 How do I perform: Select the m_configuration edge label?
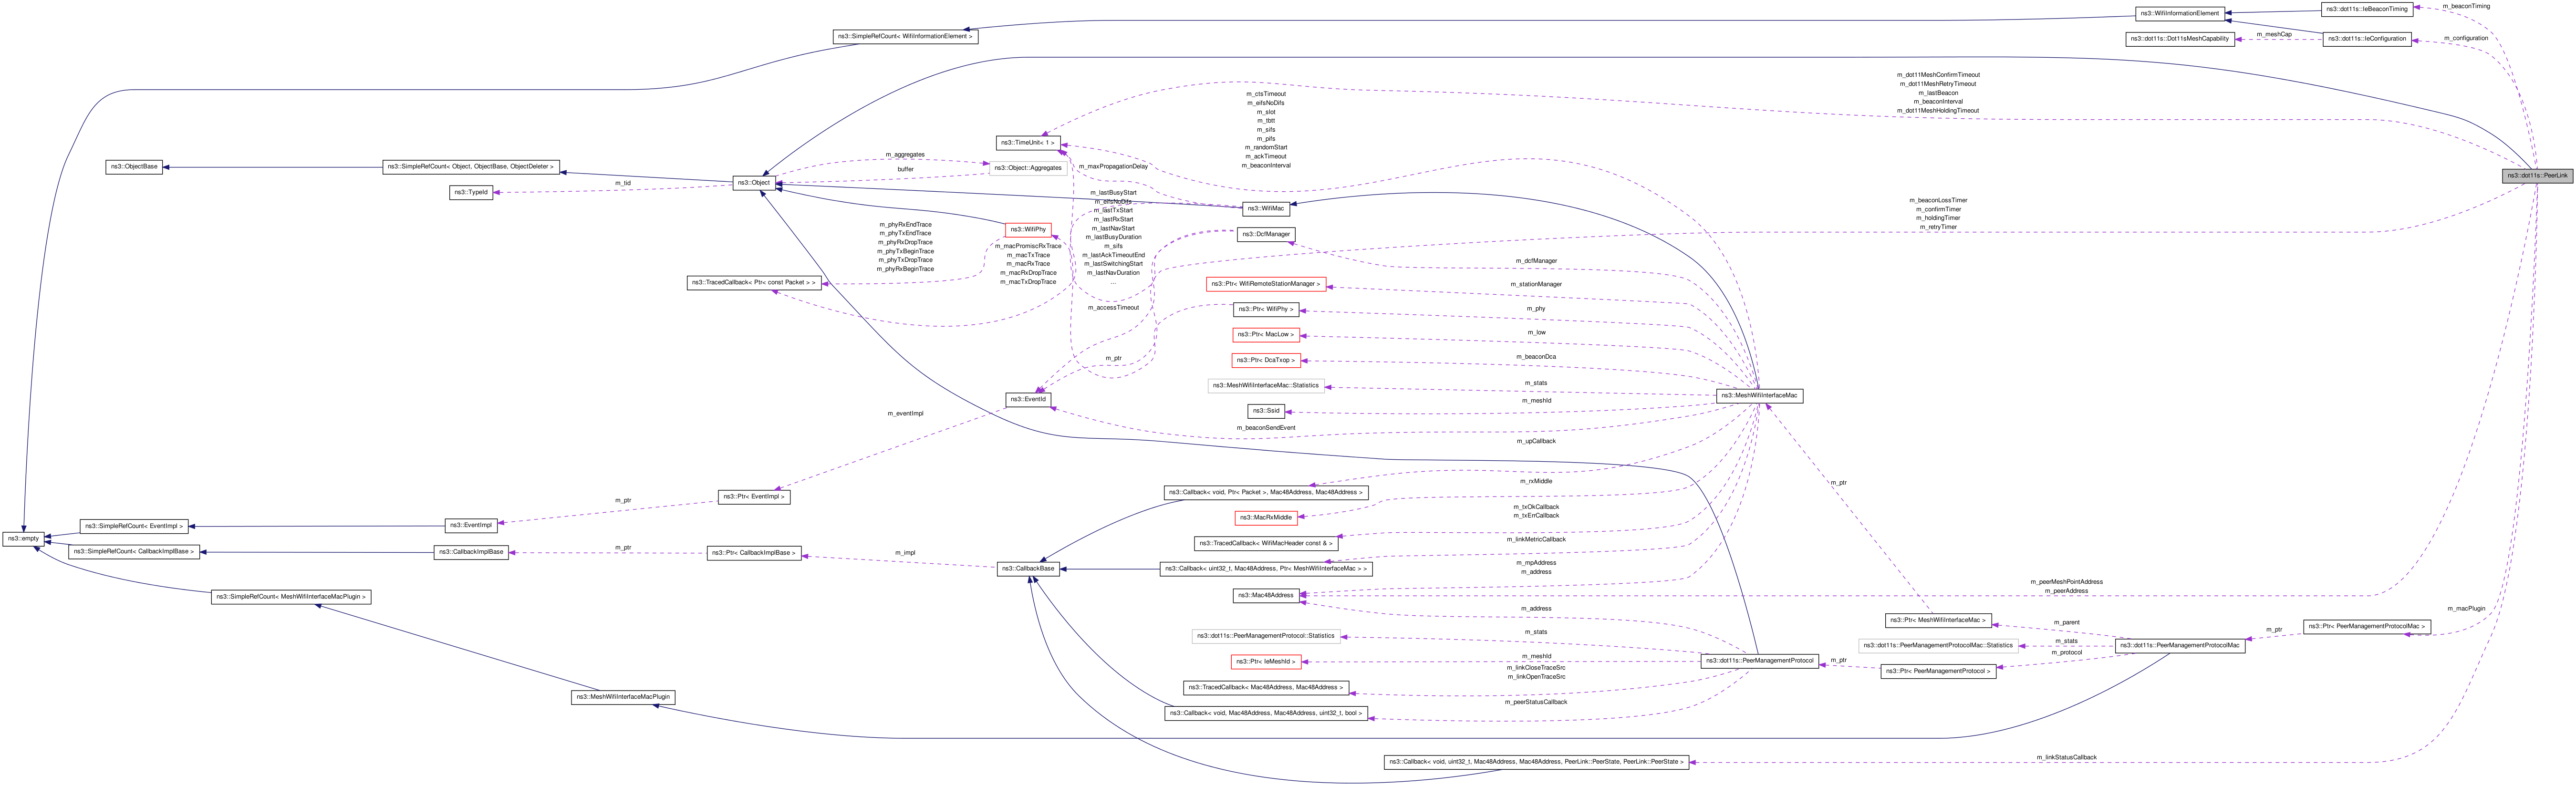(2466, 39)
